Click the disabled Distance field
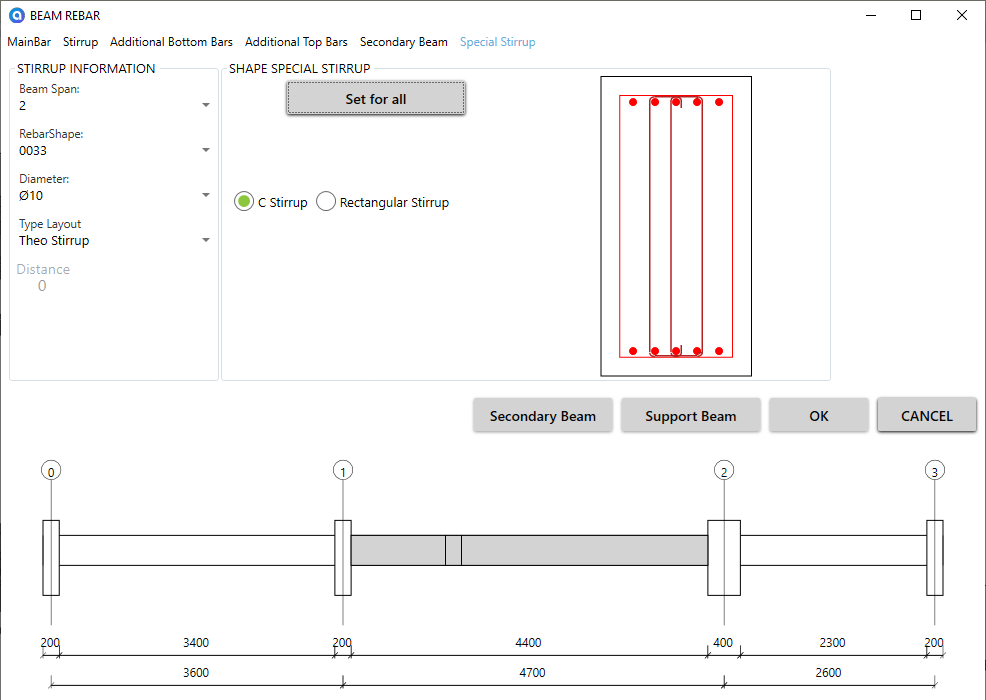The width and height of the screenshot is (986, 700). click(42, 286)
